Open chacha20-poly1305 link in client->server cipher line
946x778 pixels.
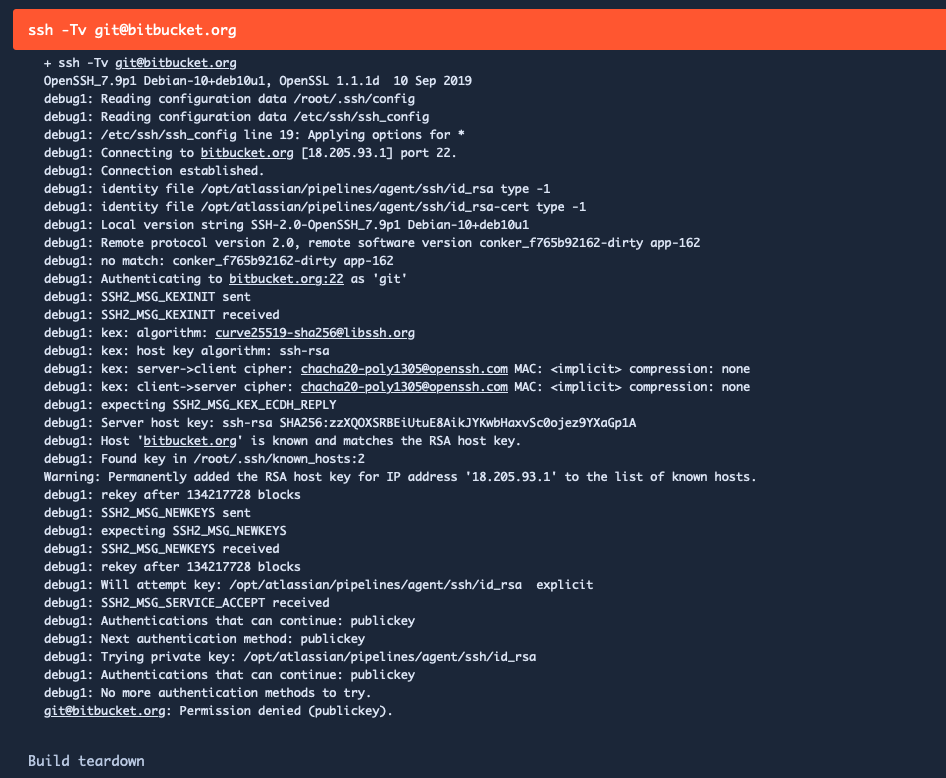(x=404, y=387)
